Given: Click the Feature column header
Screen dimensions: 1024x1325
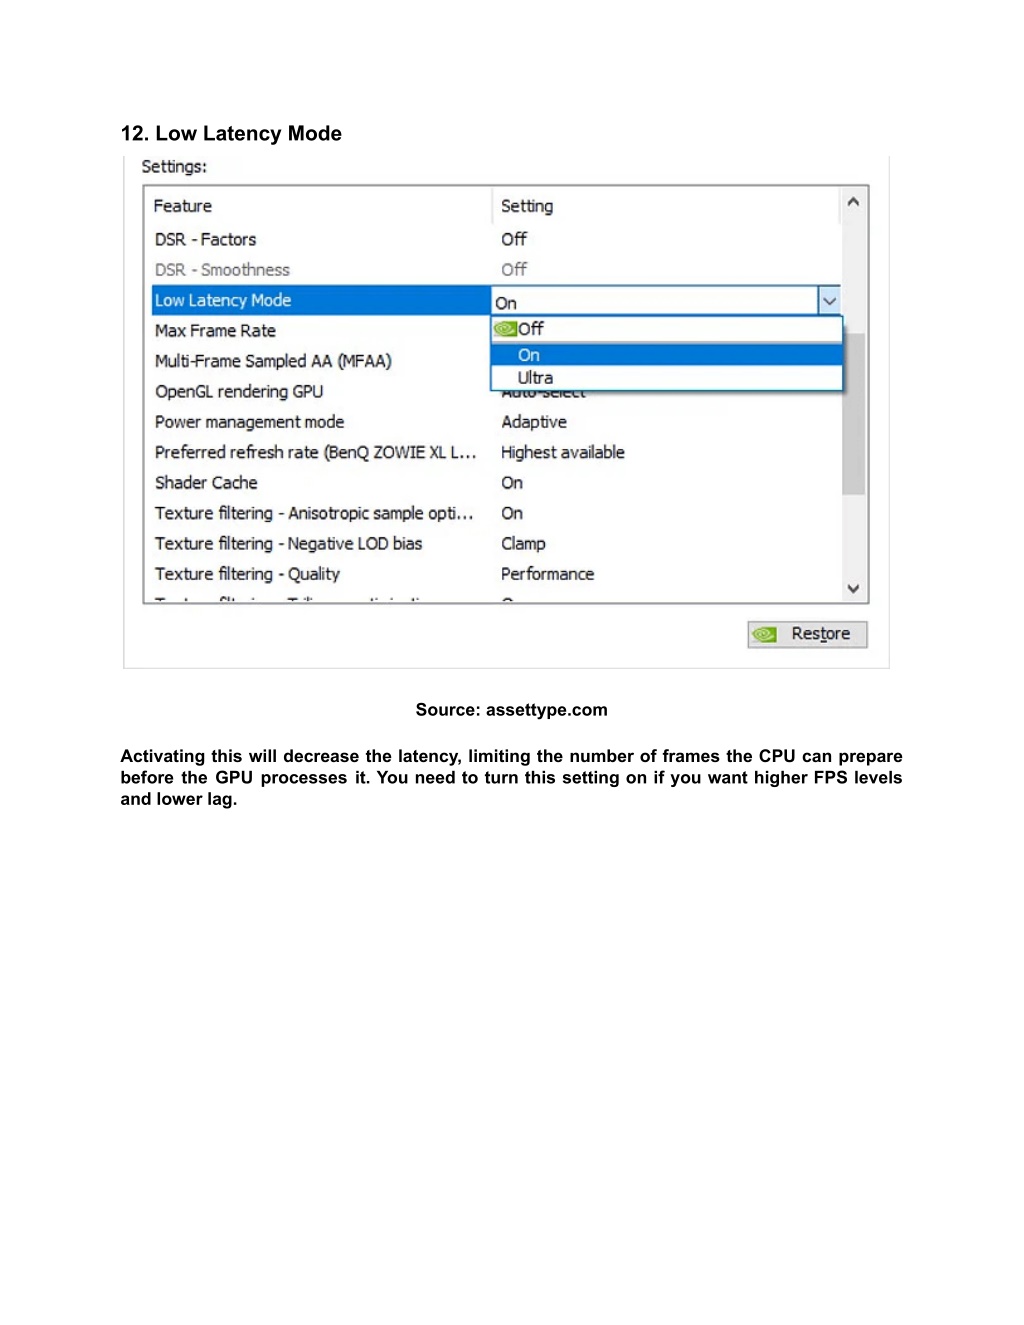Looking at the screenshot, I should [183, 206].
